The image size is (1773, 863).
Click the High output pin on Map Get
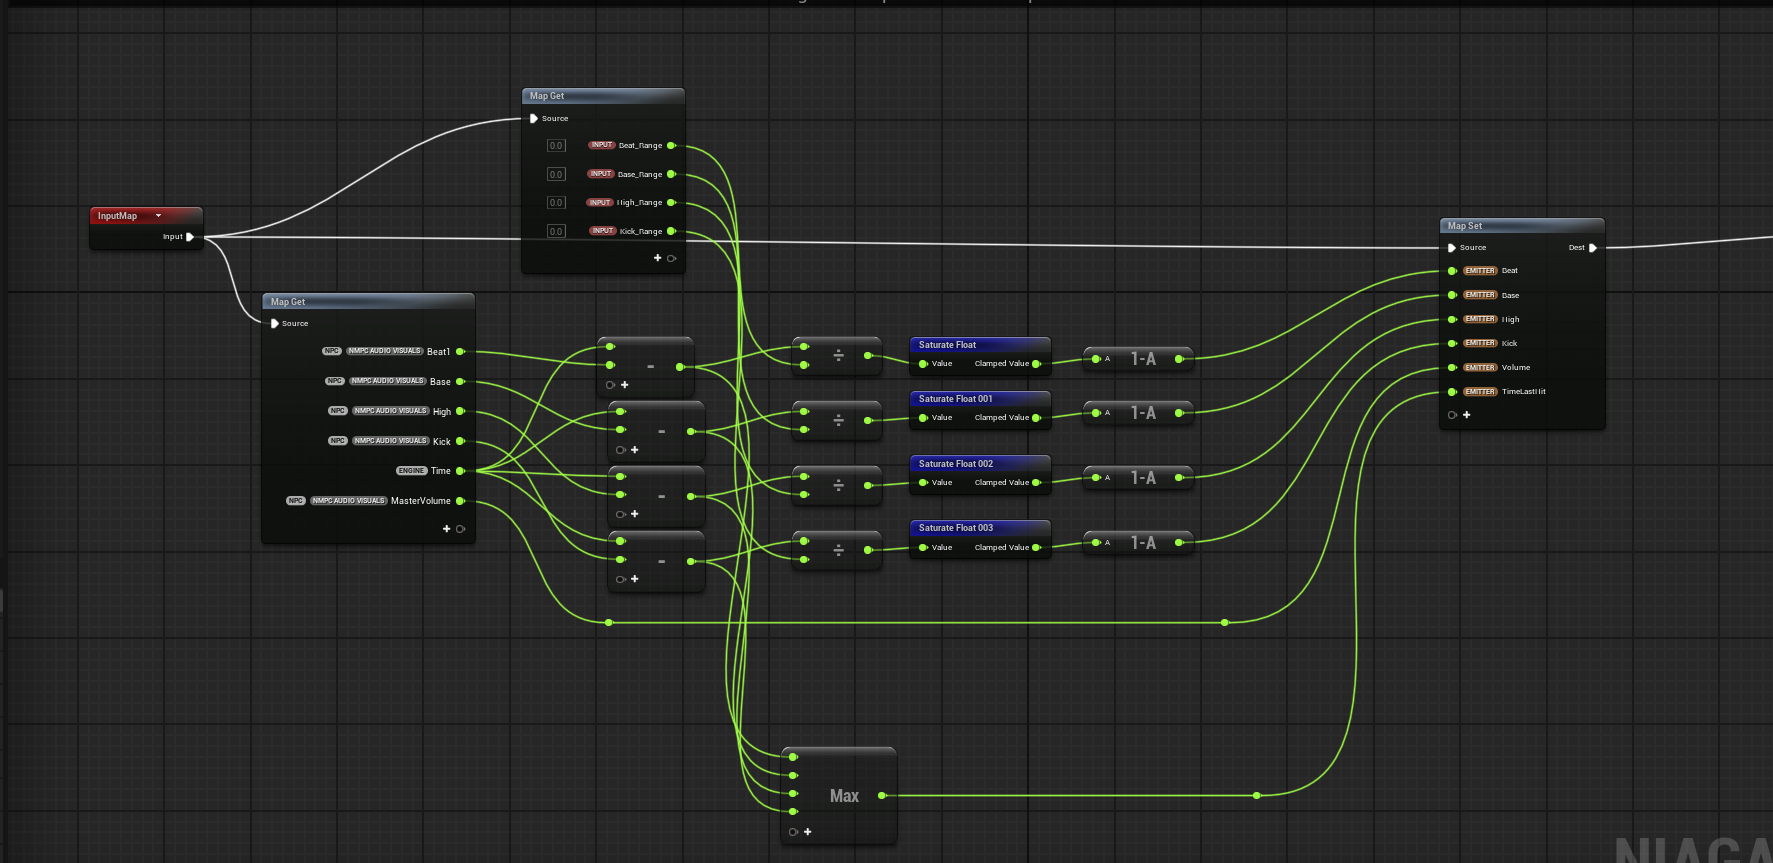(x=460, y=411)
